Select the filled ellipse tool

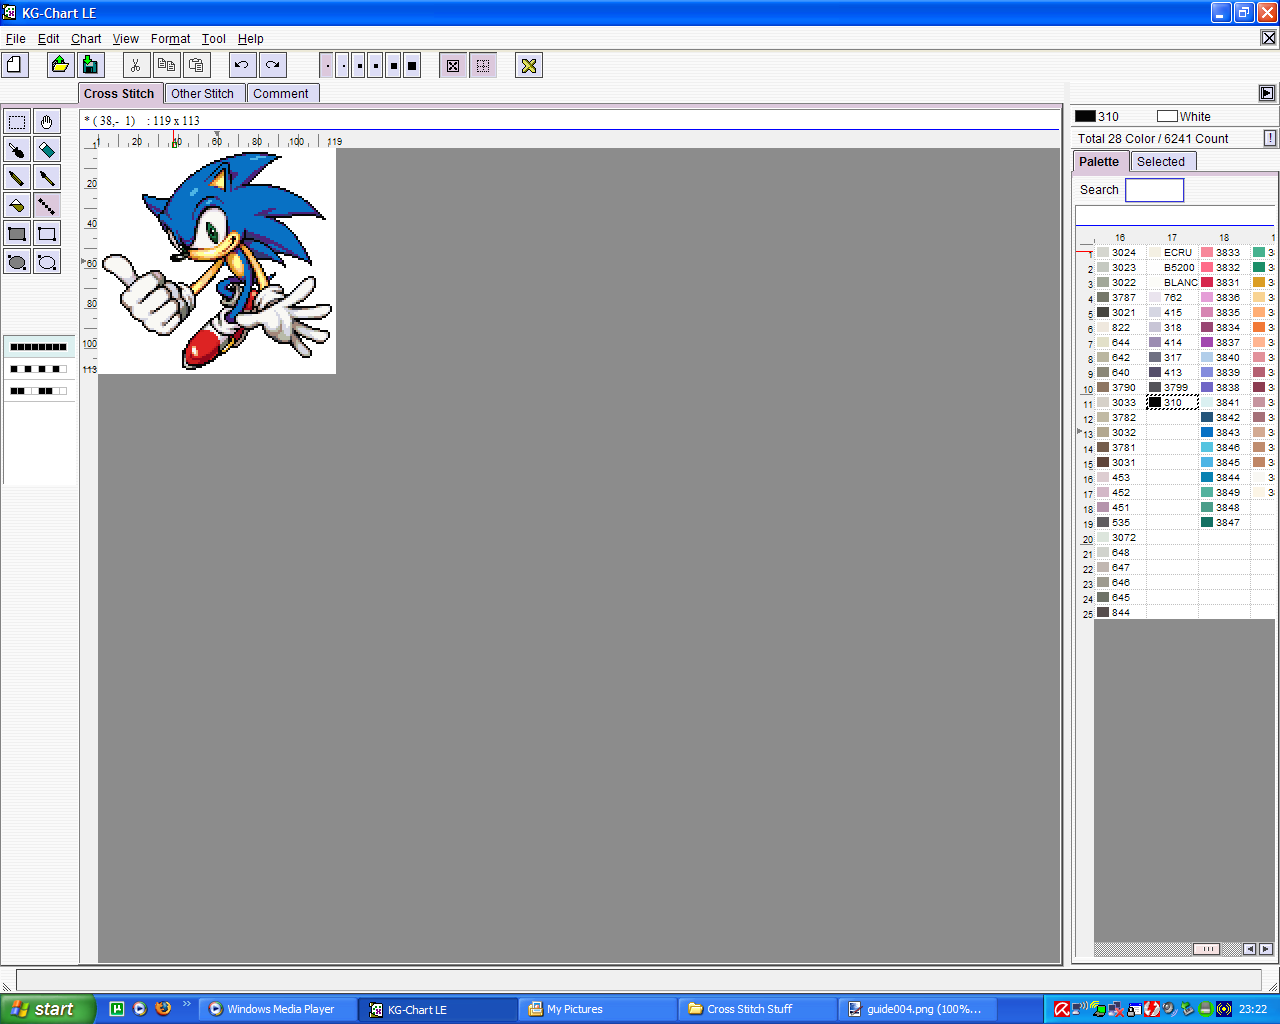(17, 262)
